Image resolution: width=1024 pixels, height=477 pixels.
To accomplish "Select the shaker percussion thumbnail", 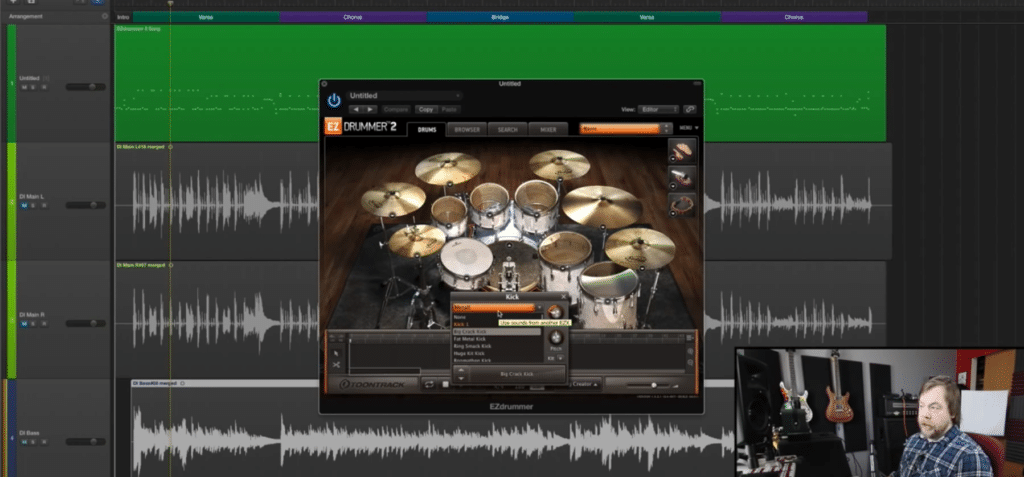I will [x=682, y=178].
